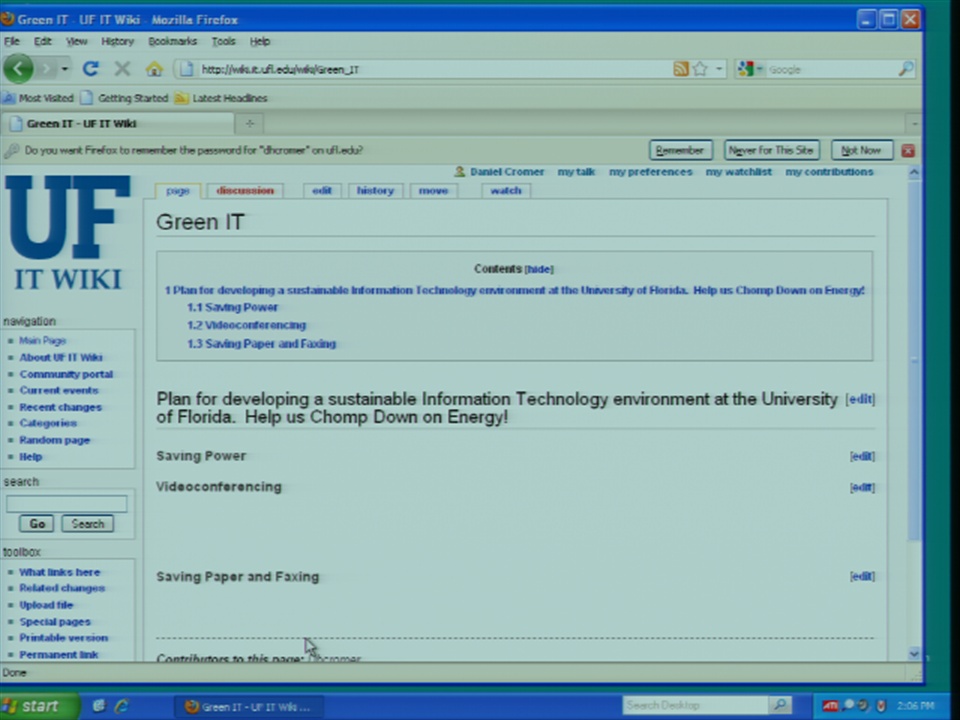Open the Bookmarks menu
The width and height of the screenshot is (960, 720).
(173, 41)
